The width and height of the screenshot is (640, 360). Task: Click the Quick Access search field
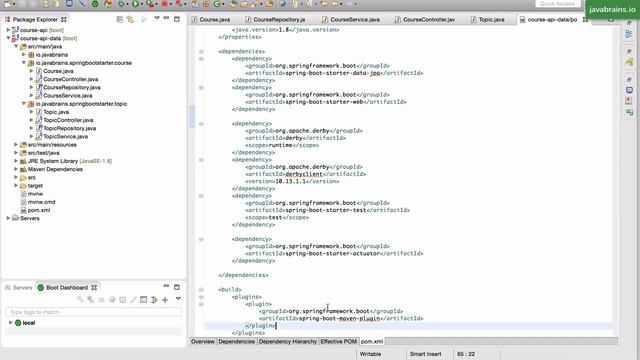pyautogui.click(x=557, y=4)
